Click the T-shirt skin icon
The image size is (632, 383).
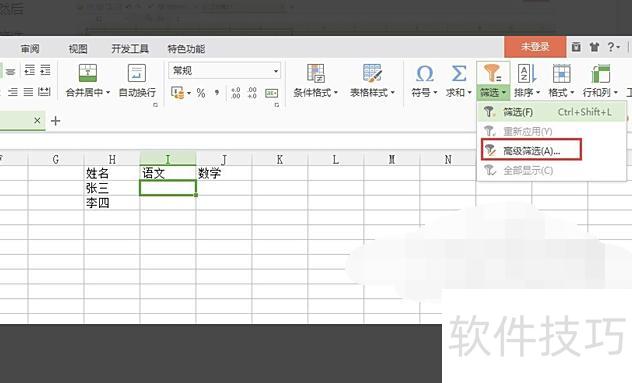pos(594,47)
